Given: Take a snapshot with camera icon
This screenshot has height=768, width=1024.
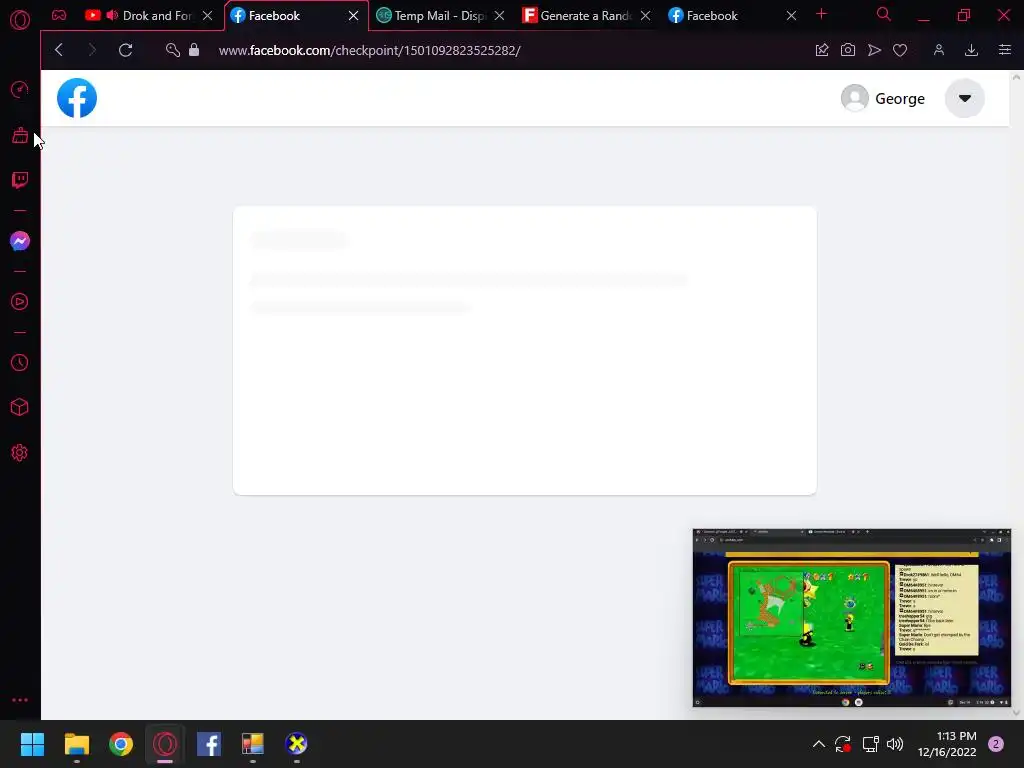Looking at the screenshot, I should pos(848,50).
